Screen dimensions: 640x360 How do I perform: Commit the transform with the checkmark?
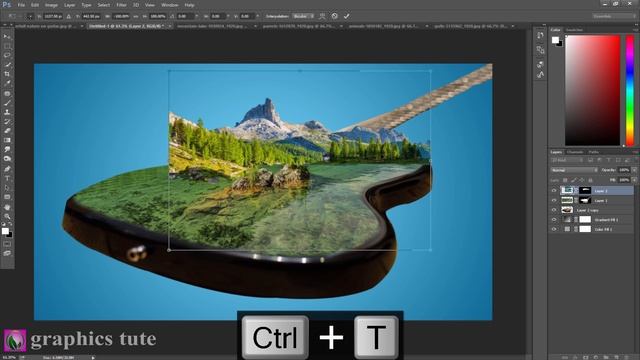tap(347, 16)
